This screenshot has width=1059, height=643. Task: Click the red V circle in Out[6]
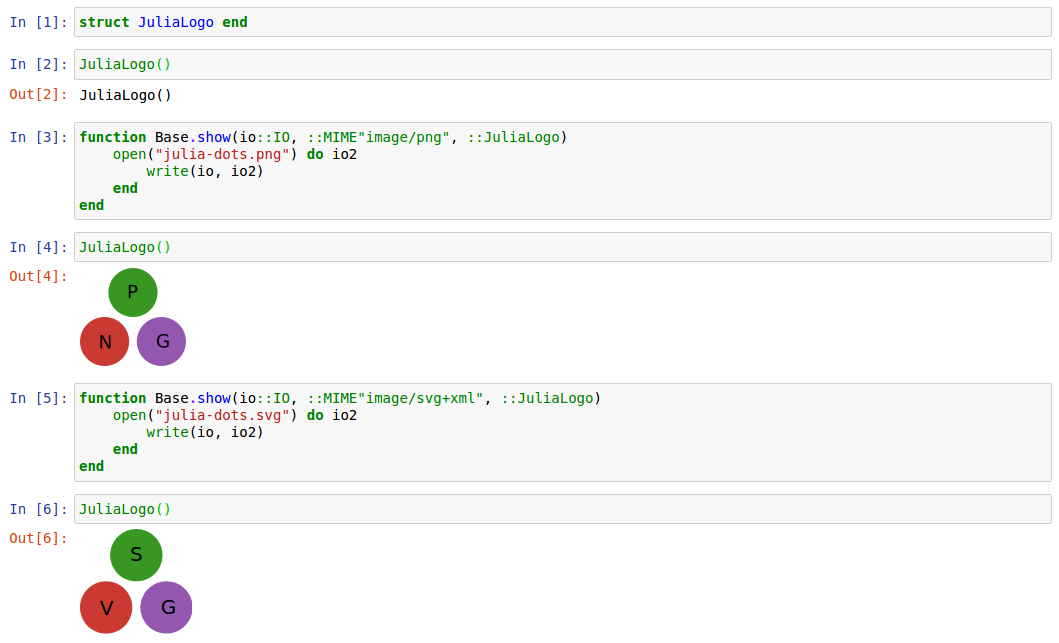[106, 607]
